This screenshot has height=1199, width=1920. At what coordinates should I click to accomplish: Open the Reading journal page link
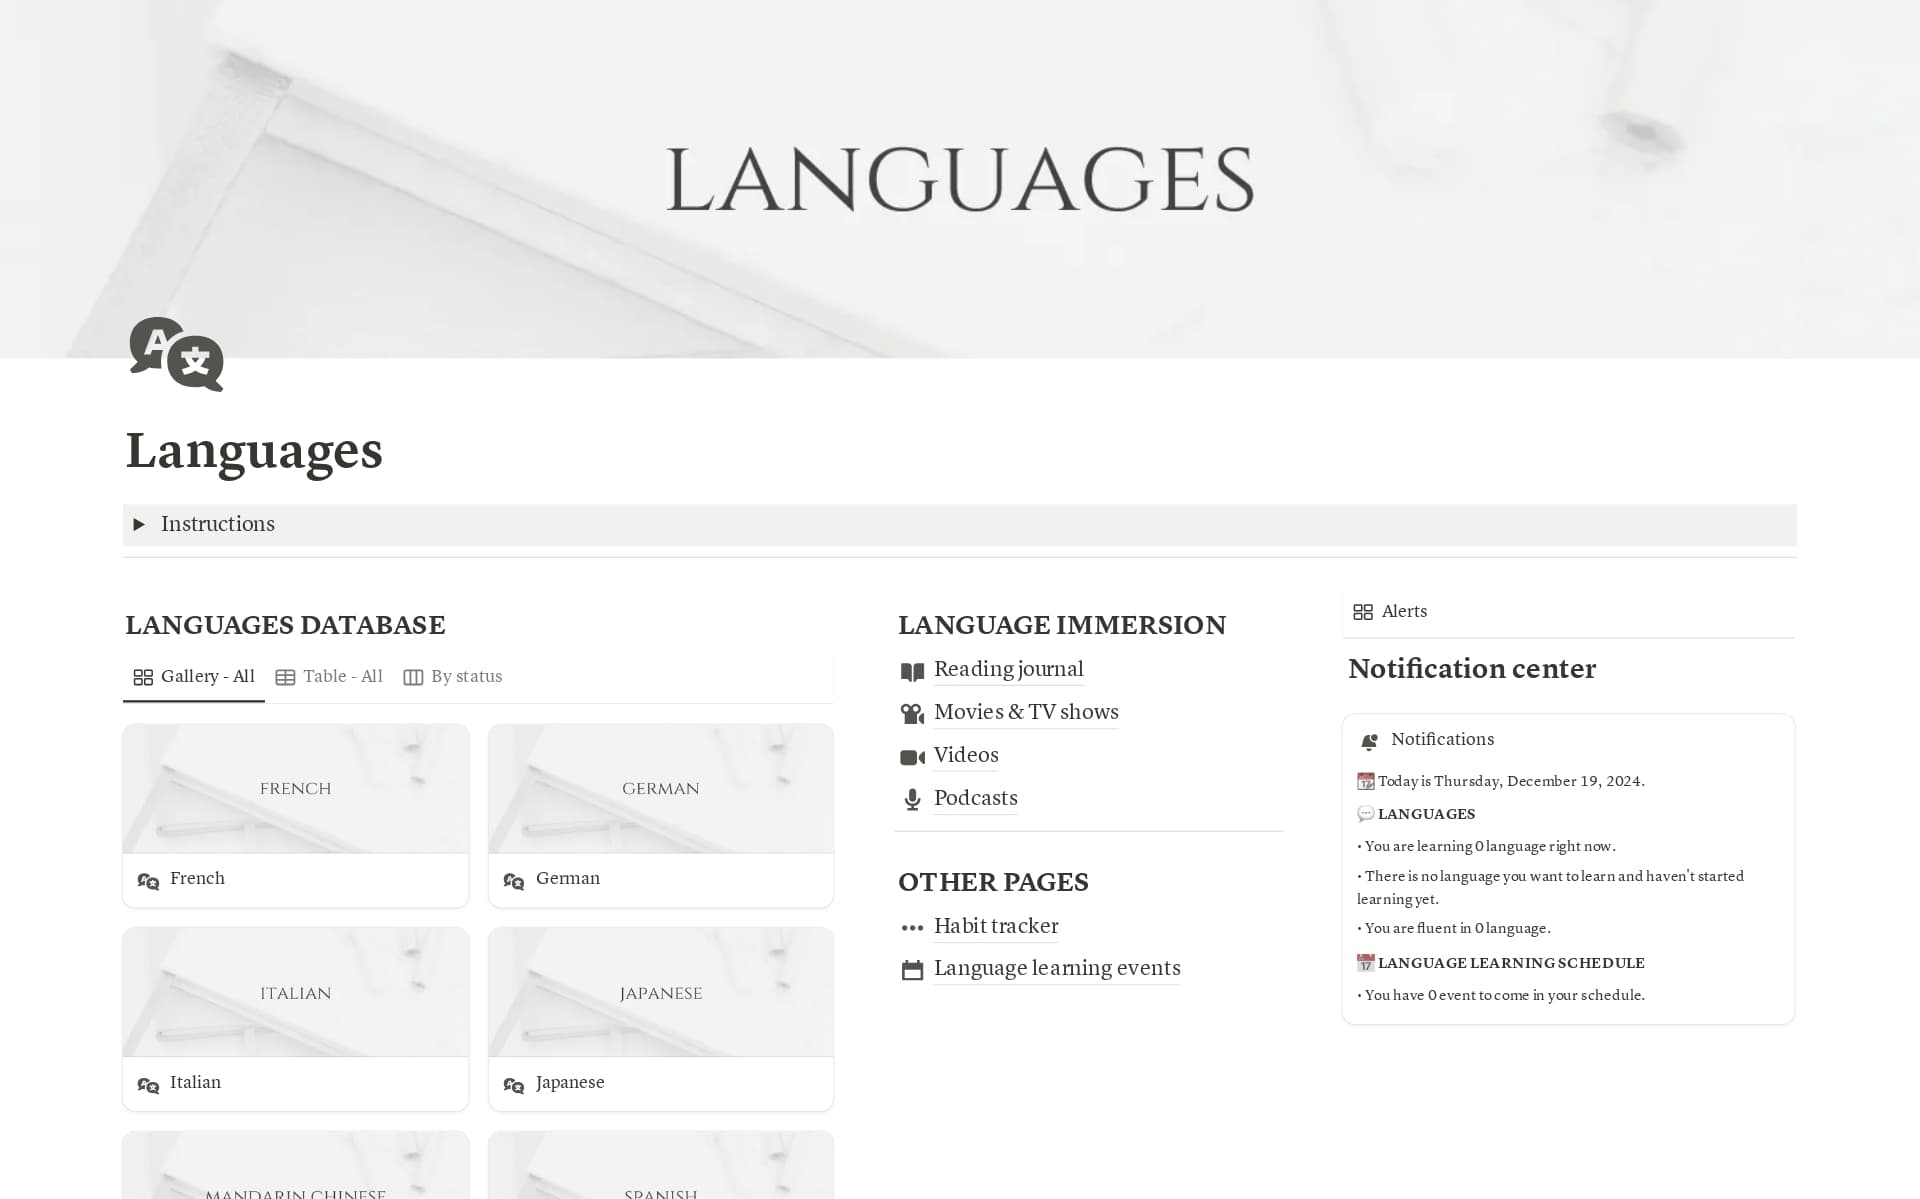1008,669
